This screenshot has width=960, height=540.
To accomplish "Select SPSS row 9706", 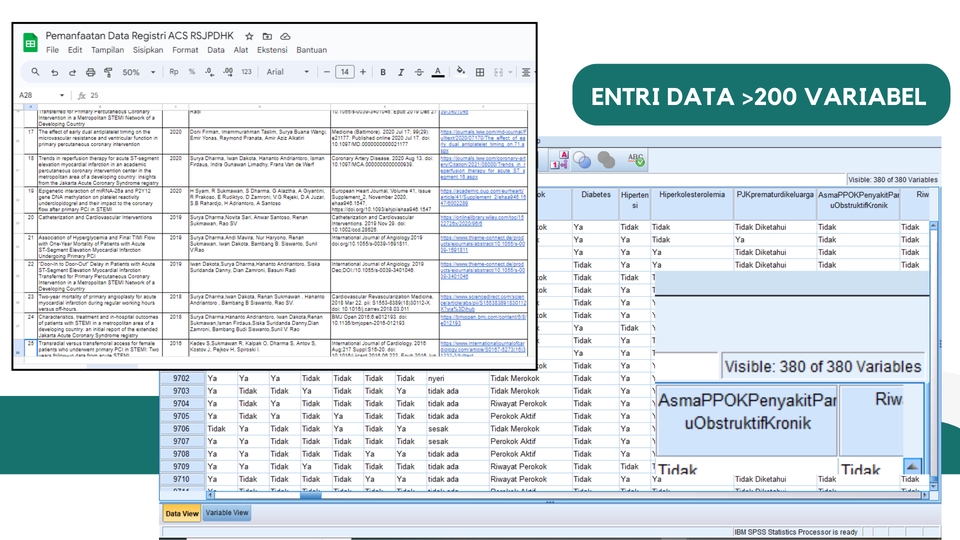I will pos(181,429).
